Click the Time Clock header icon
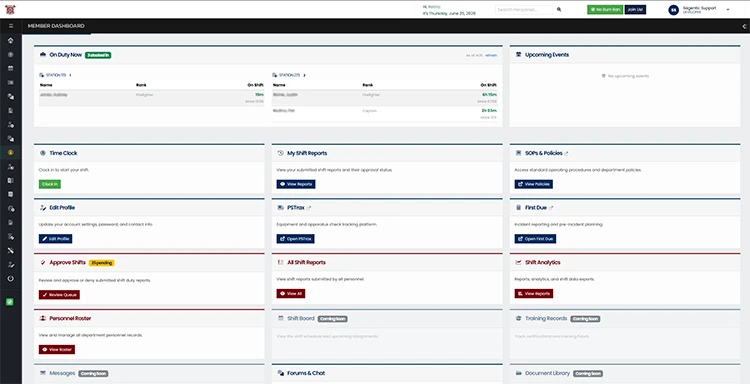750x384 pixels. (x=43, y=154)
